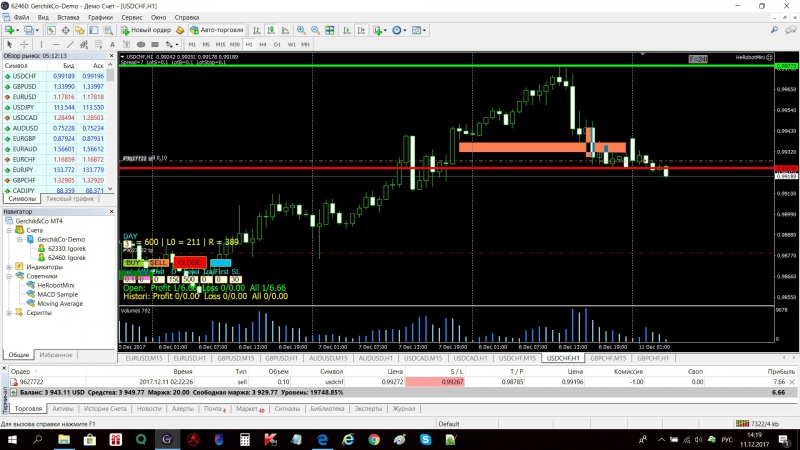Click the red CLOSE chart button
800x450 pixels.
click(189, 263)
